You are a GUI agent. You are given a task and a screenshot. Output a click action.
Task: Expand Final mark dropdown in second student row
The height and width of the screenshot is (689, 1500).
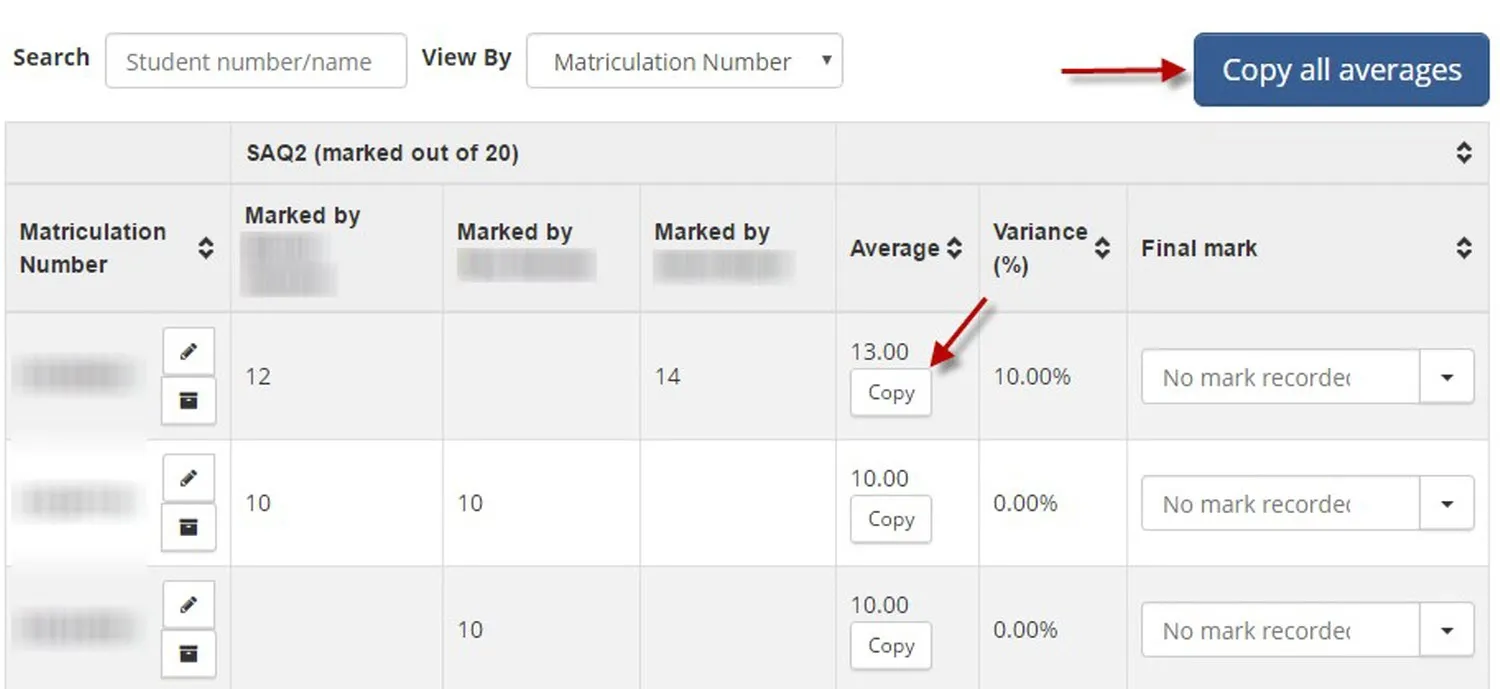click(x=1447, y=504)
